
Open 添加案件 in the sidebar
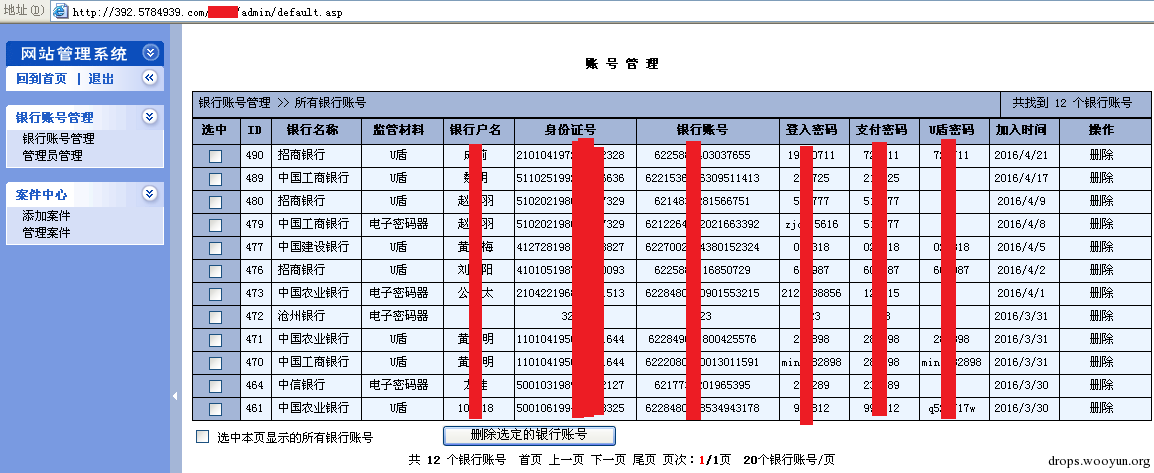point(46,216)
